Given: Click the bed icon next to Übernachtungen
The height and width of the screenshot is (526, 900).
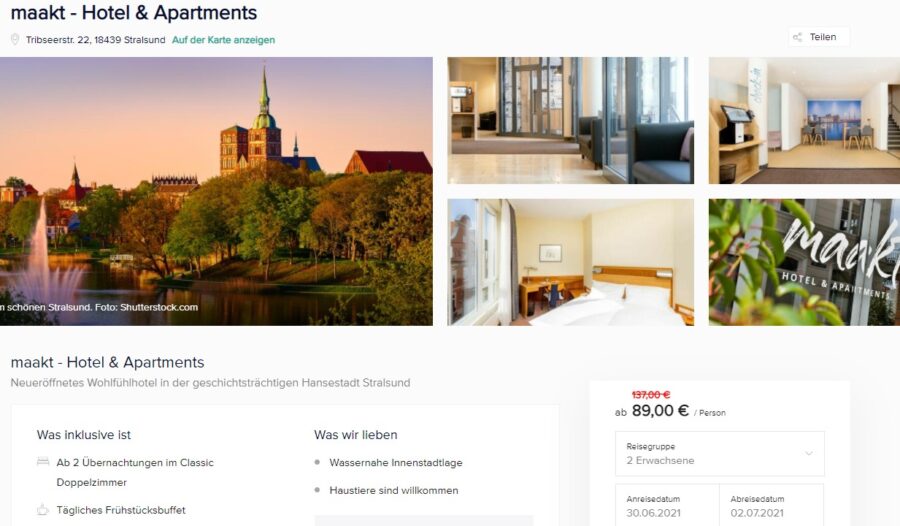Looking at the screenshot, I should point(42,462).
